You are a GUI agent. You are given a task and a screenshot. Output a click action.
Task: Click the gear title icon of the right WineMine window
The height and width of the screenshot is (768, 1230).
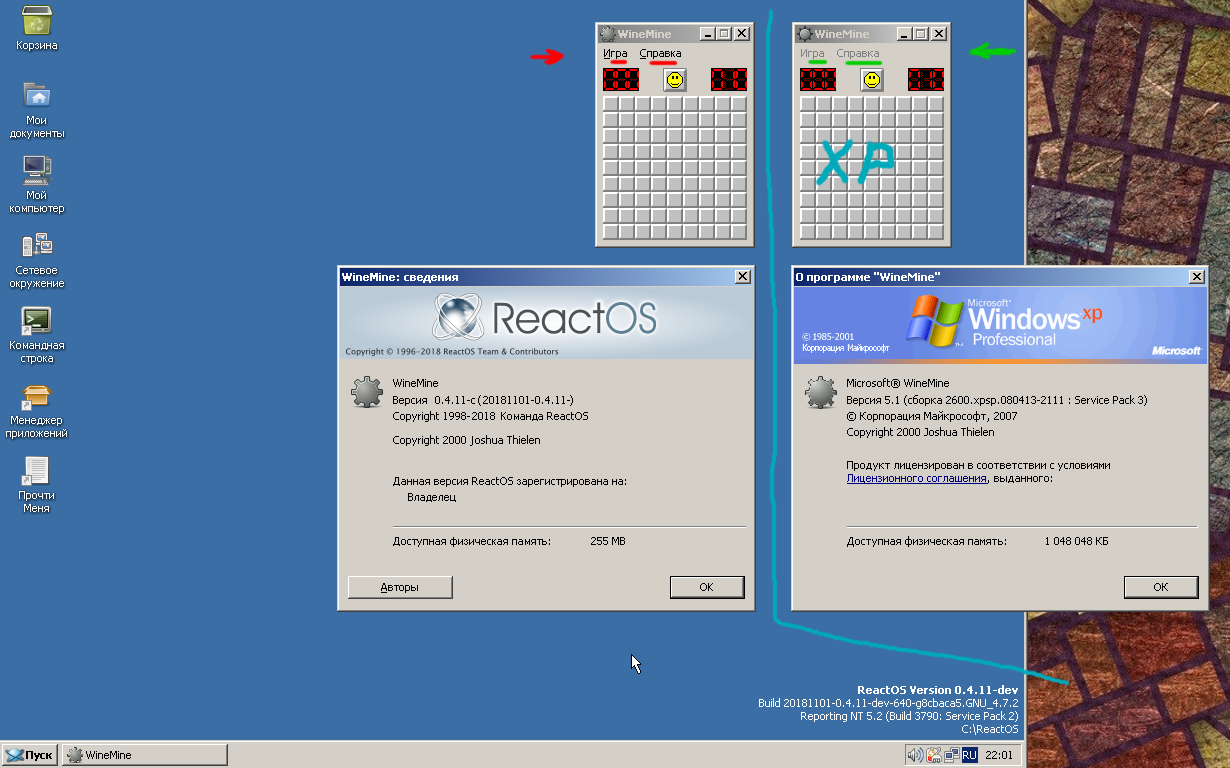pos(804,34)
